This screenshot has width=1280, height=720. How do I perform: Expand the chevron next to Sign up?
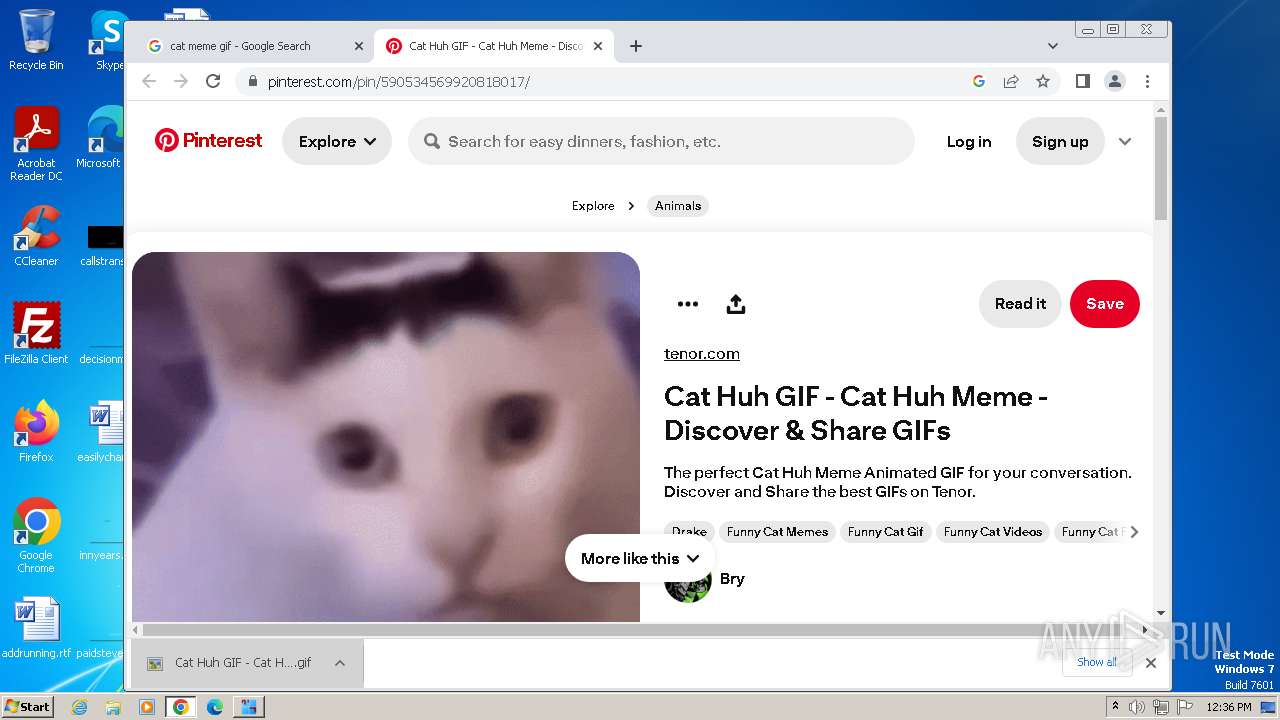tap(1125, 141)
